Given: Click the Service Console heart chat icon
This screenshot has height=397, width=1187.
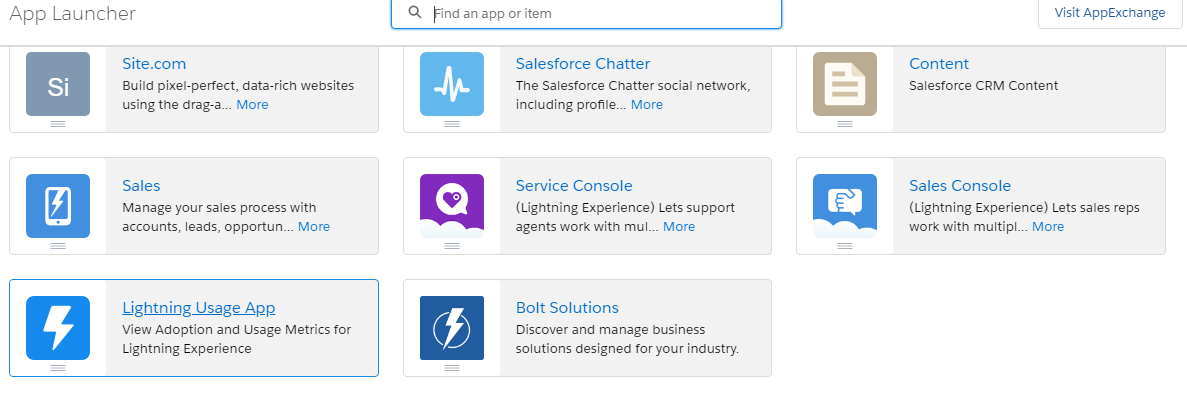Looking at the screenshot, I should pyautogui.click(x=452, y=206).
